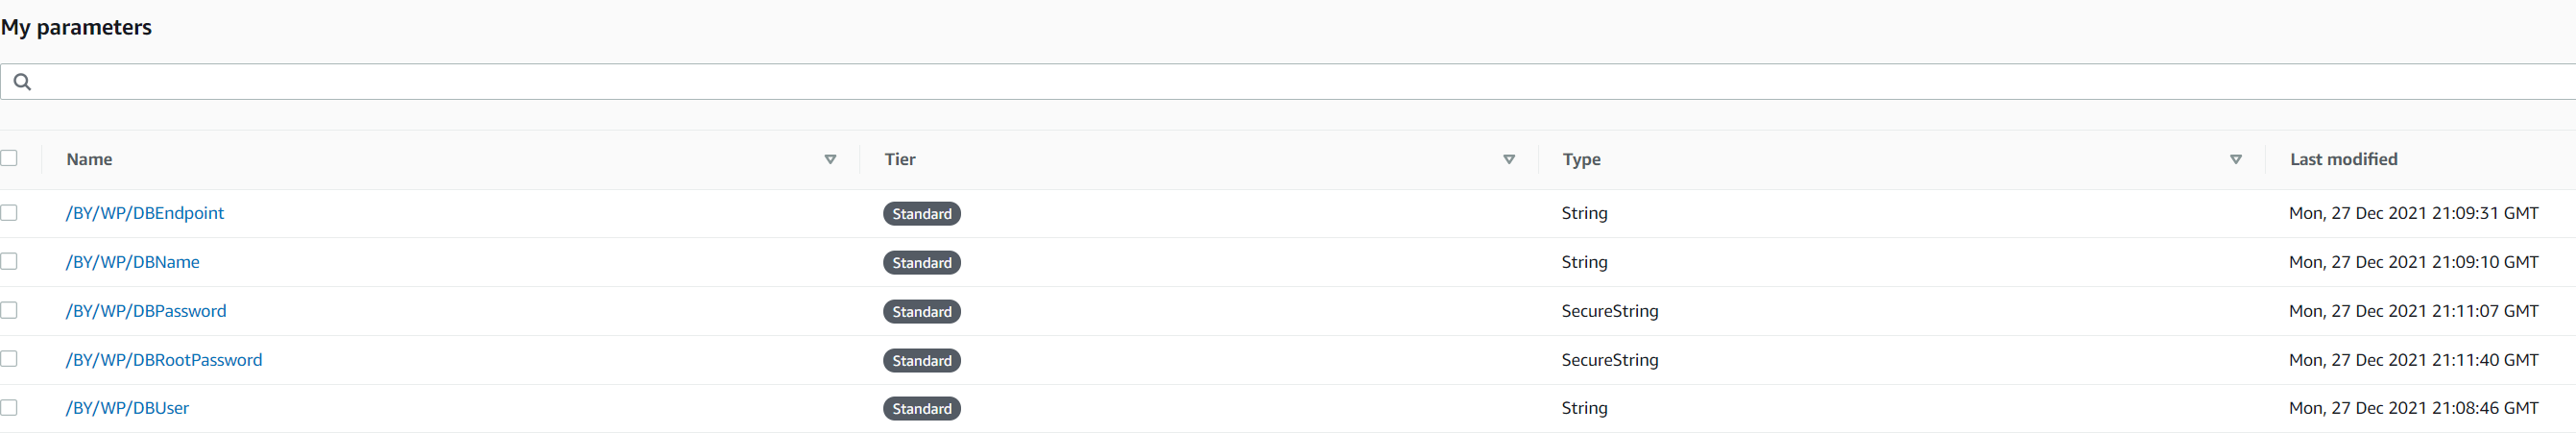This screenshot has height=433, width=2576.
Task: Select the /BY/WP/DBPassword row checkbox
Action: pyautogui.click(x=9, y=310)
